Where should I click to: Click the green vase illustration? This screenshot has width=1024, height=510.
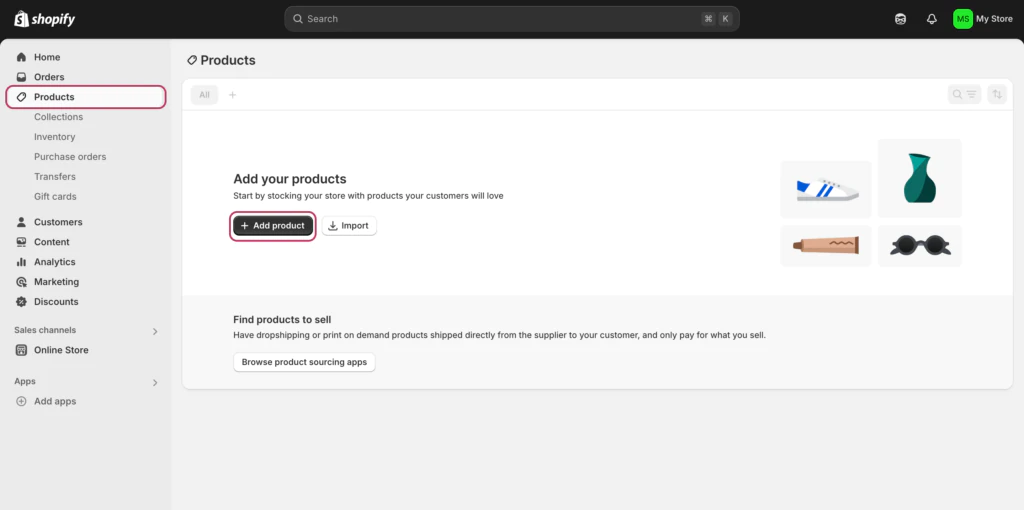pos(920,178)
